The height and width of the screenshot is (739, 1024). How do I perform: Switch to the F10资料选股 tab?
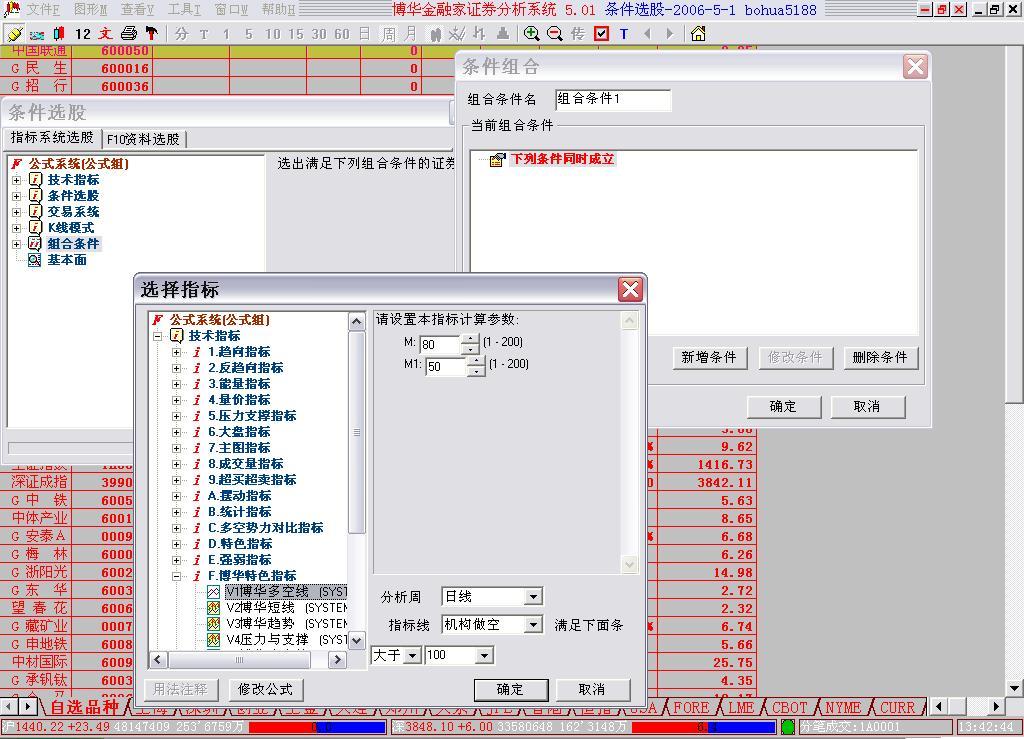tap(144, 139)
